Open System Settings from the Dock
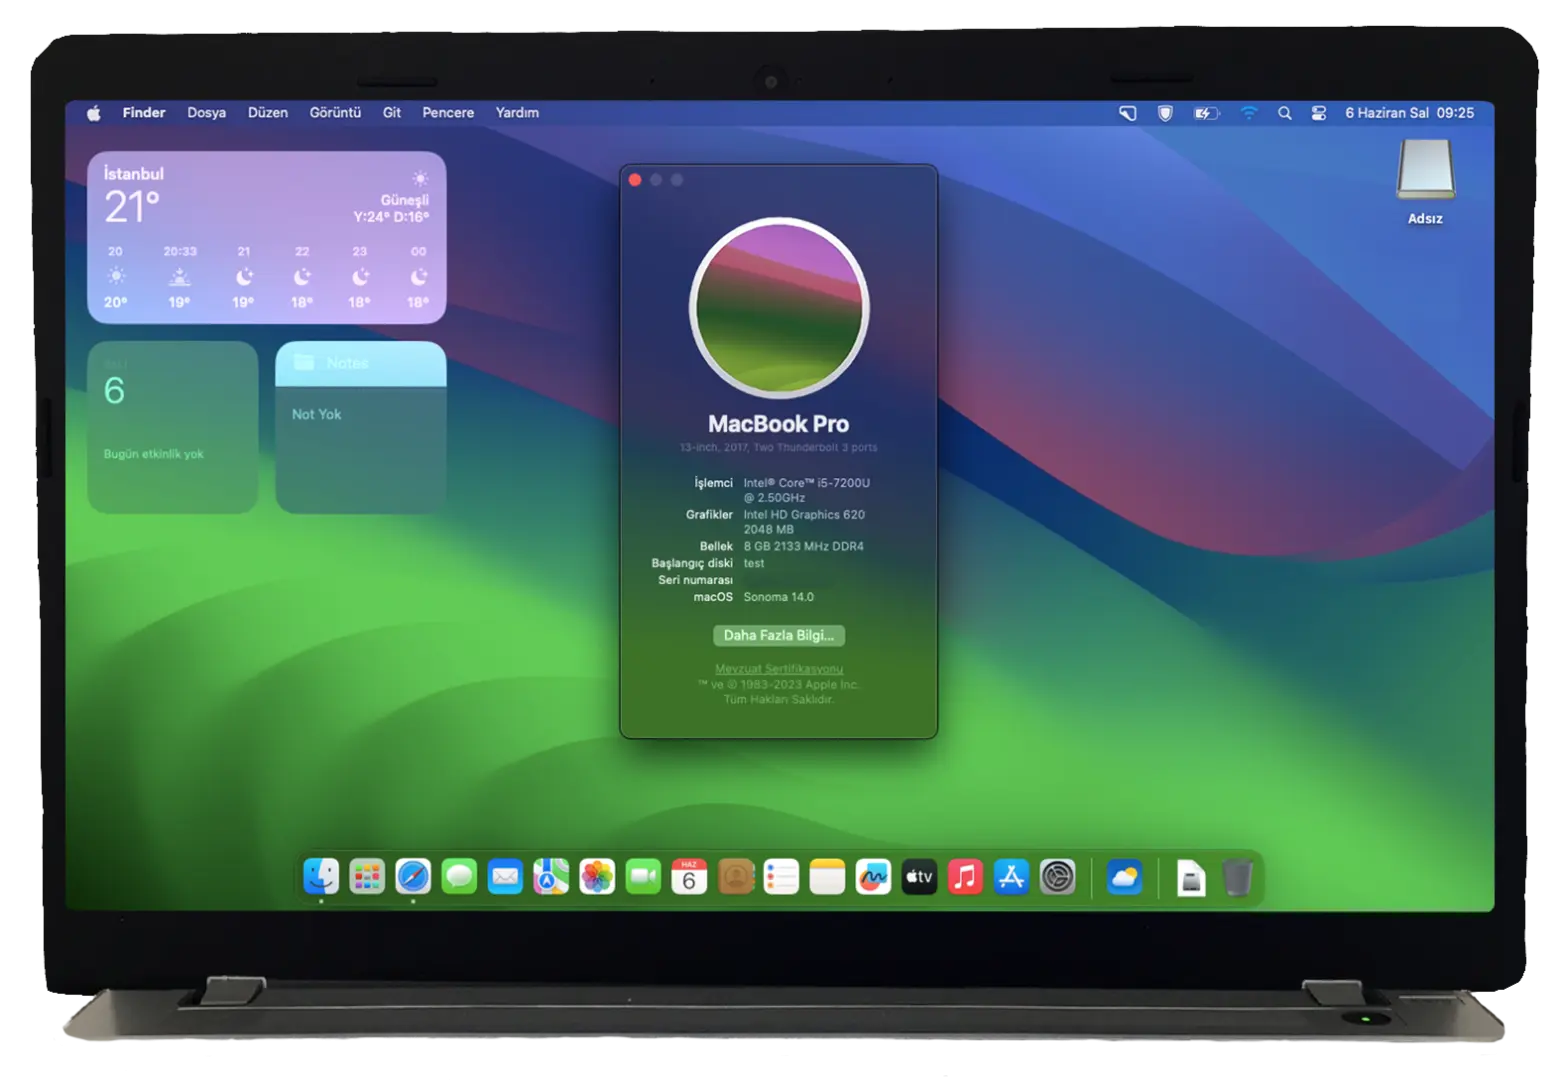The image size is (1566, 1080). click(x=1057, y=877)
